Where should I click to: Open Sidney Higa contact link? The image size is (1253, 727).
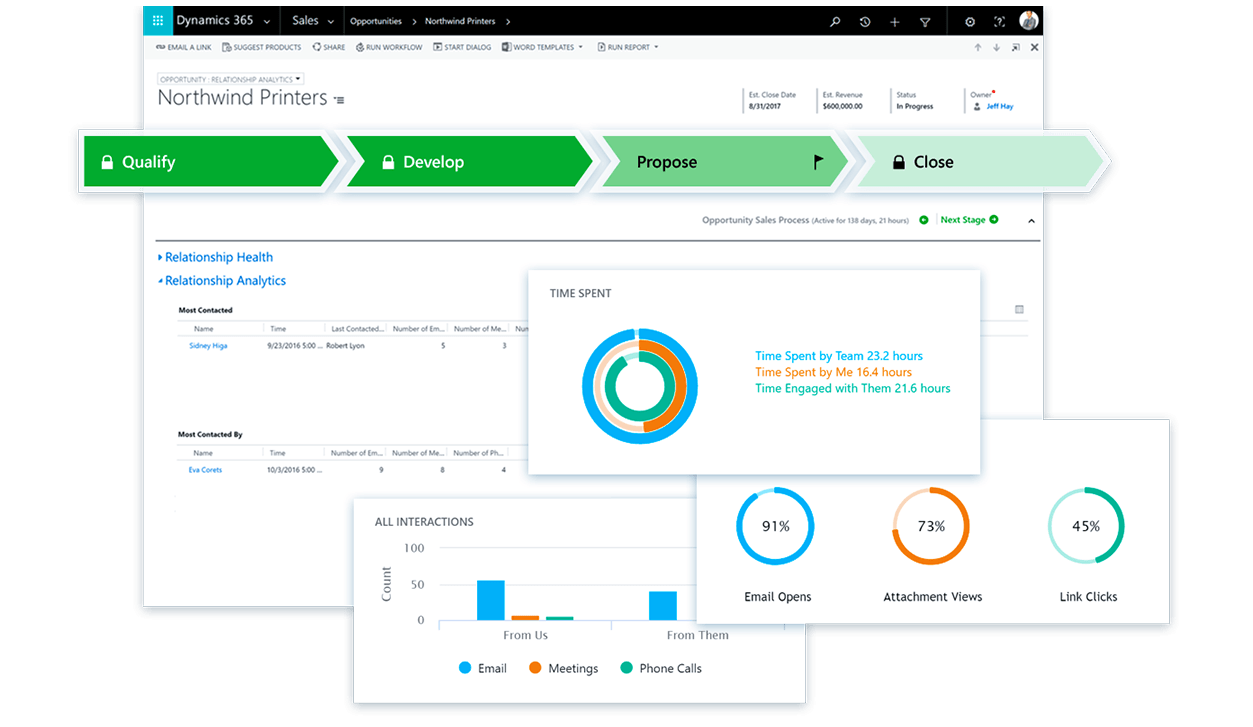pyautogui.click(x=208, y=346)
